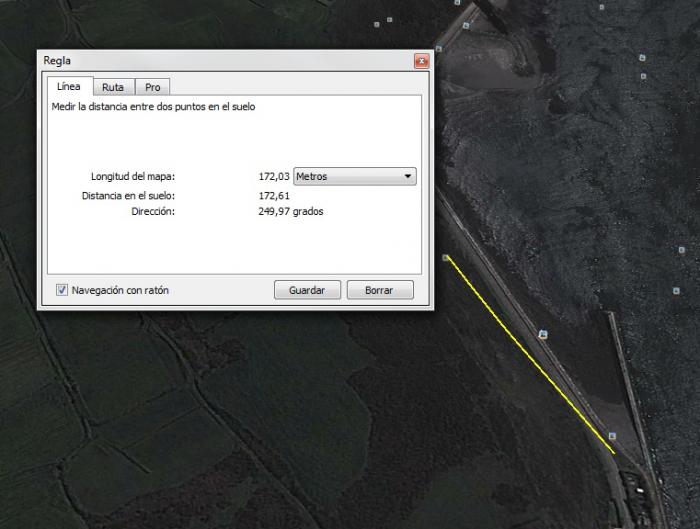Image resolution: width=700 pixels, height=529 pixels.
Task: Toggle Navegación con ratón checkbox
Action: [62, 290]
